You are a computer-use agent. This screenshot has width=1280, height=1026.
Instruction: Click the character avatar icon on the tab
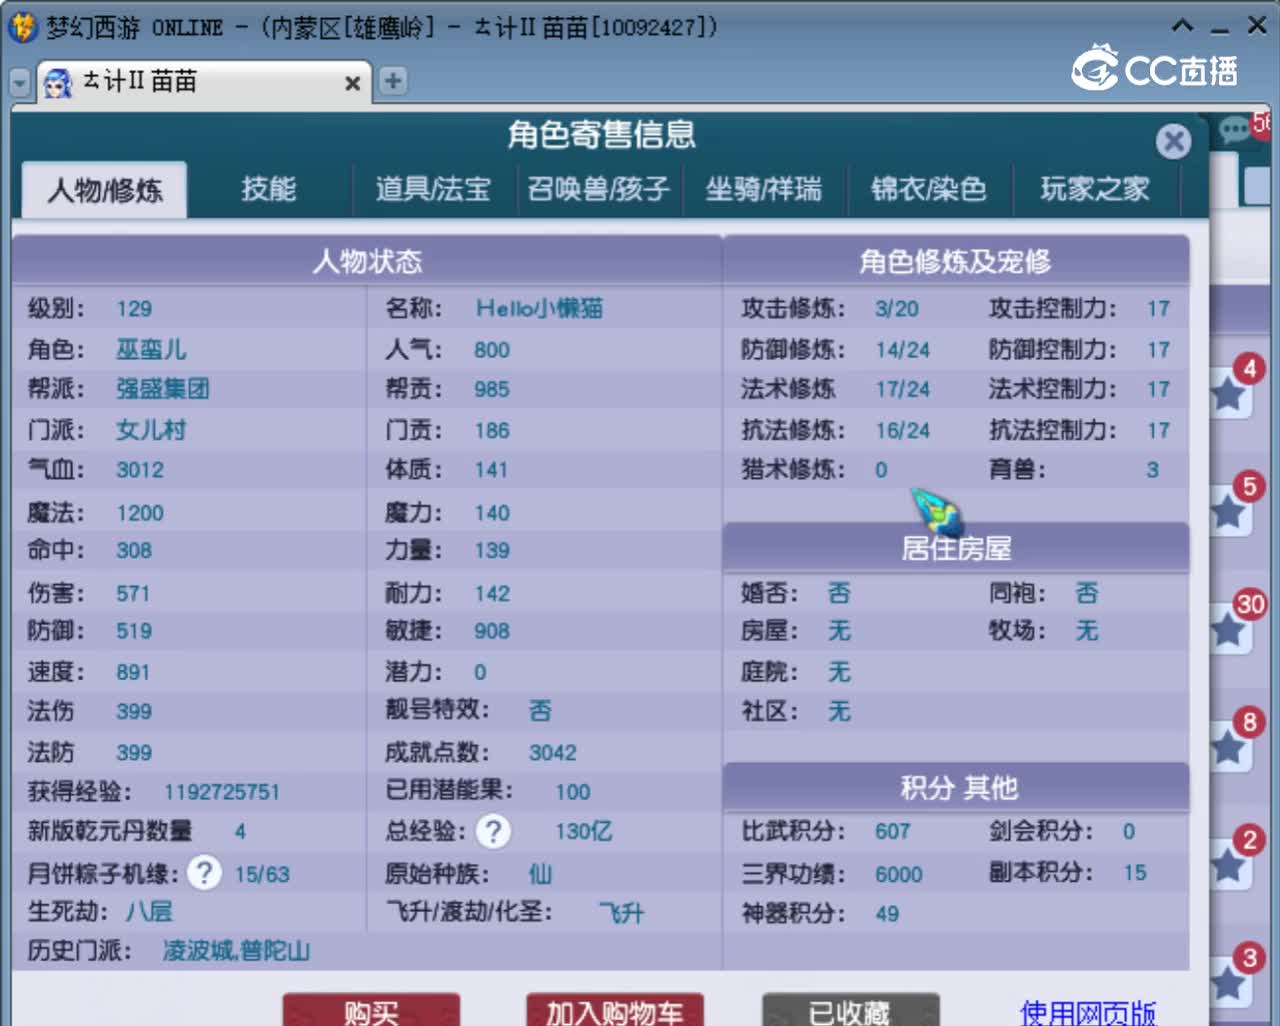(x=59, y=82)
